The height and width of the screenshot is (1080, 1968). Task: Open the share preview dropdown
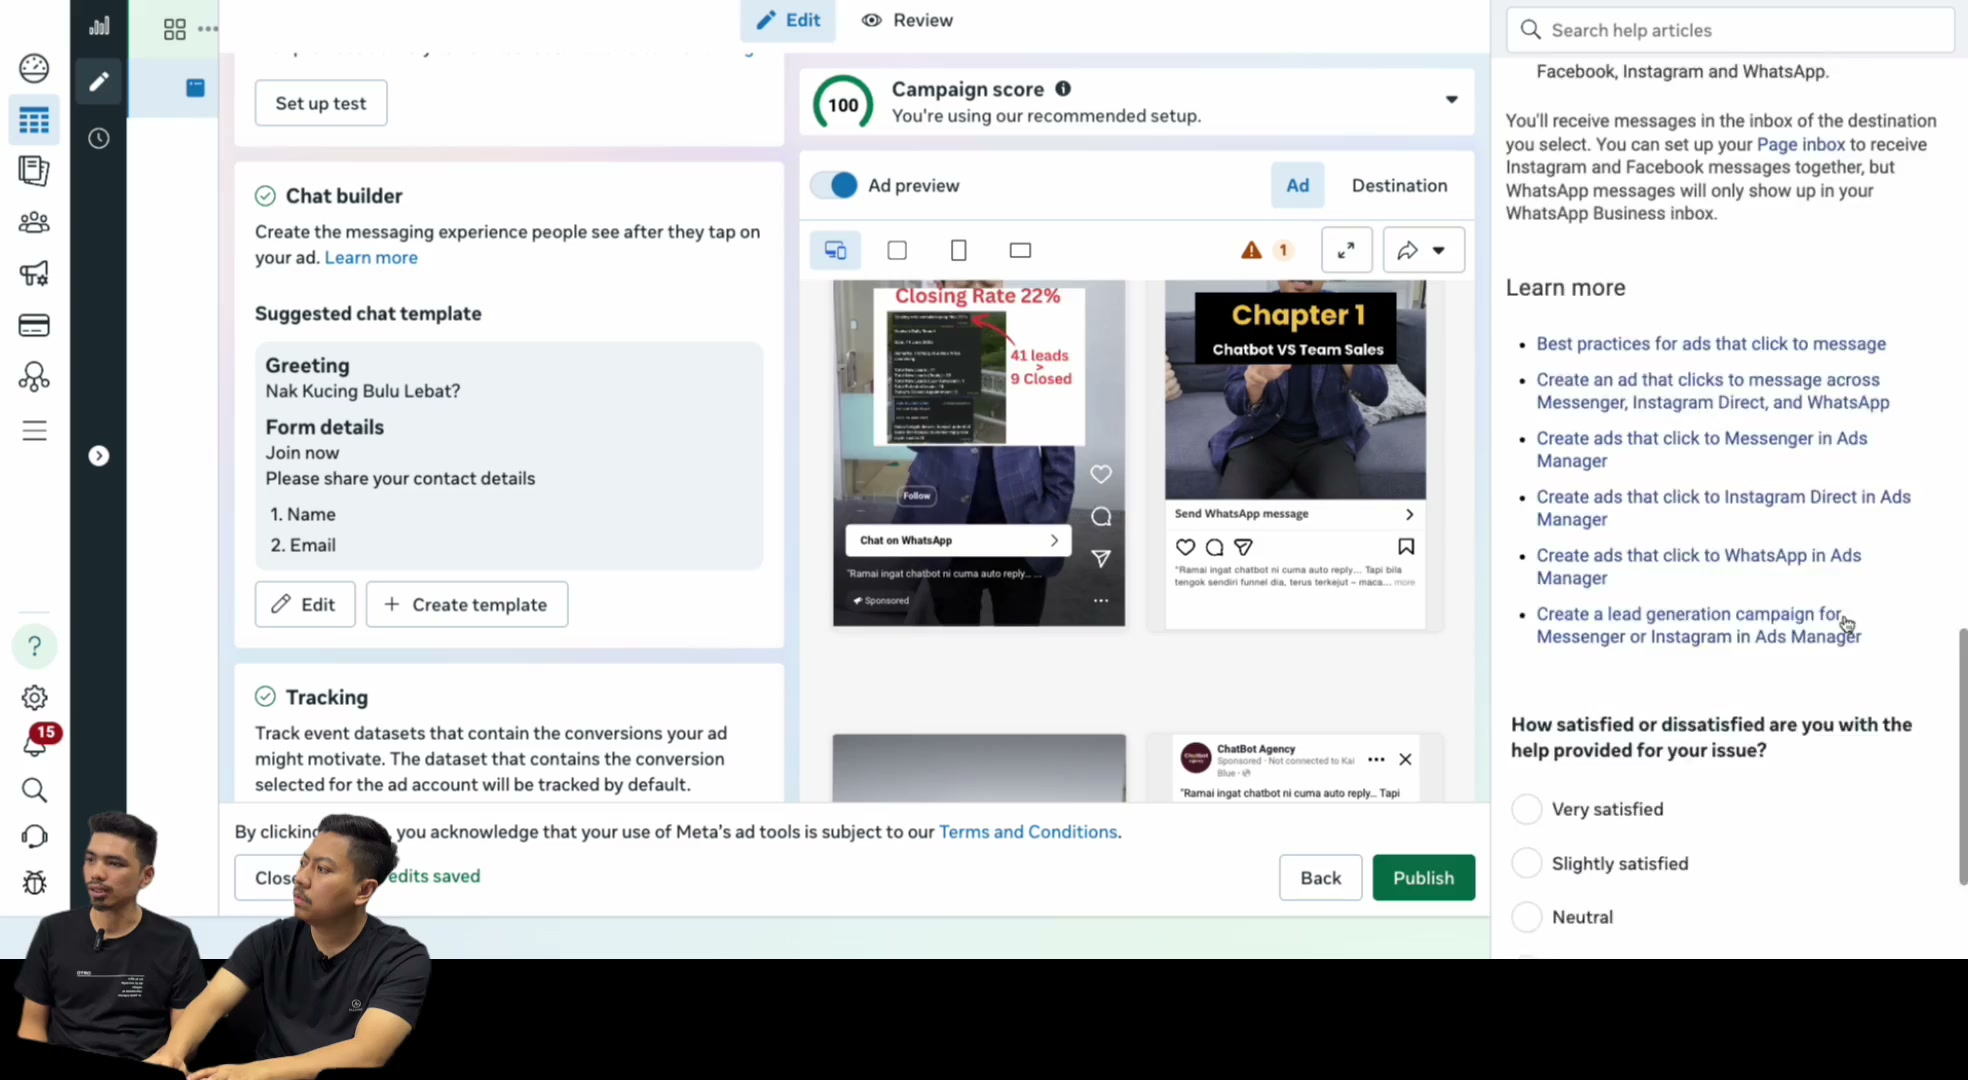coord(1423,250)
